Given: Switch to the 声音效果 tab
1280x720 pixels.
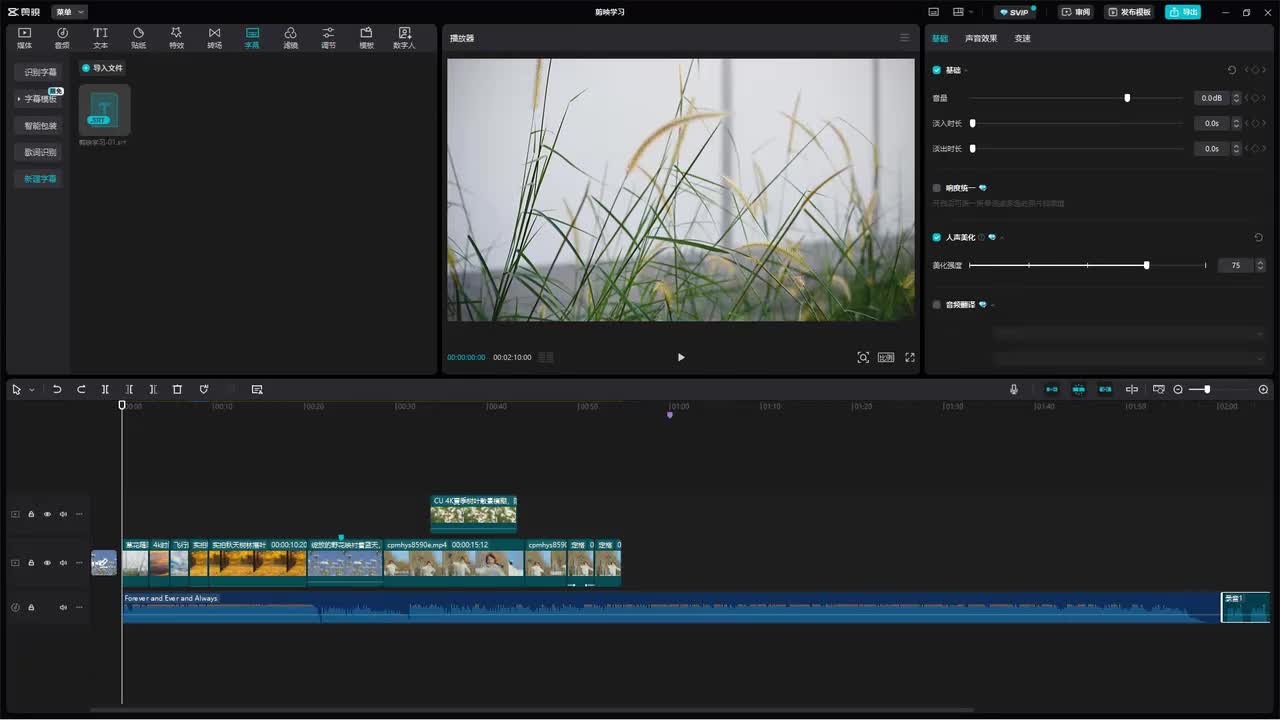Looking at the screenshot, I should (980, 38).
